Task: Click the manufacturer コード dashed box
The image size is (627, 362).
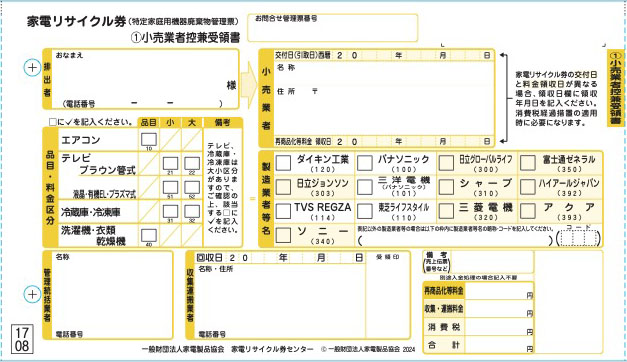Action: click(579, 239)
